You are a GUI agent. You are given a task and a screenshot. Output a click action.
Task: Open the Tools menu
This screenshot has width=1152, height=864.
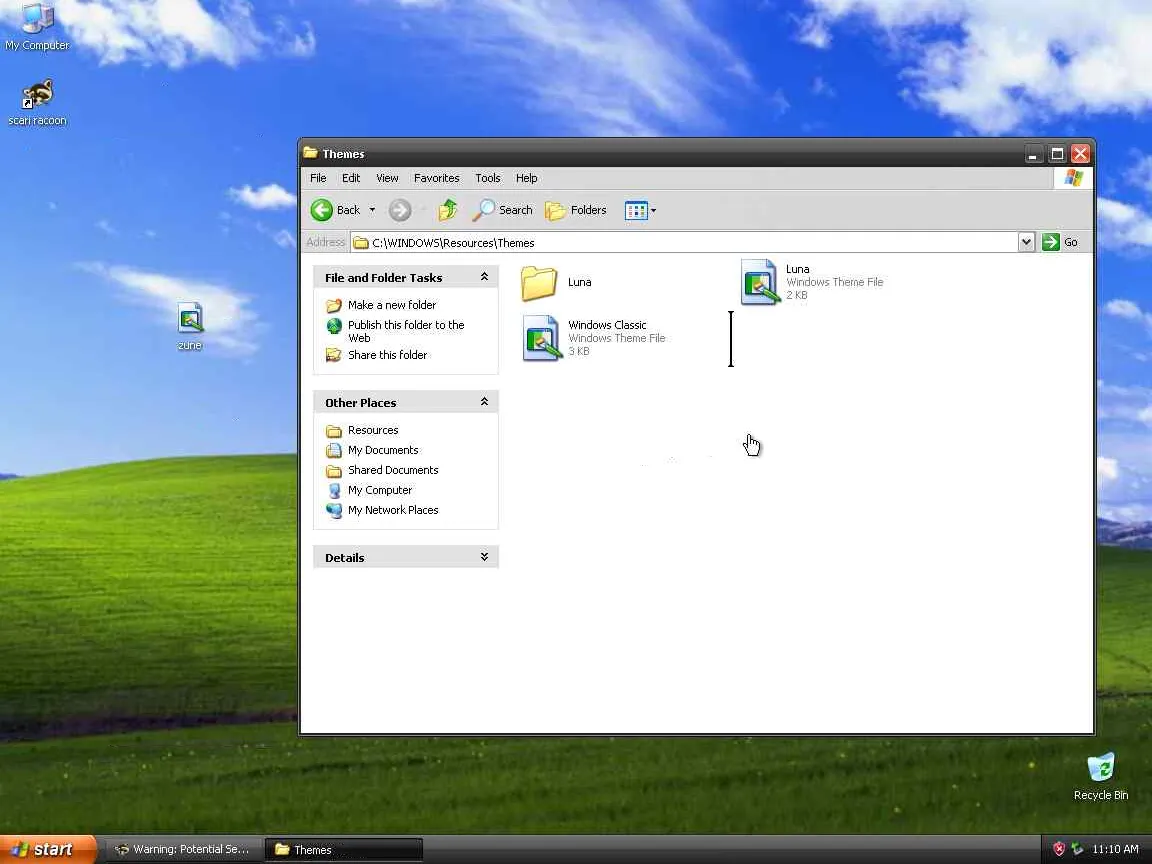point(488,178)
